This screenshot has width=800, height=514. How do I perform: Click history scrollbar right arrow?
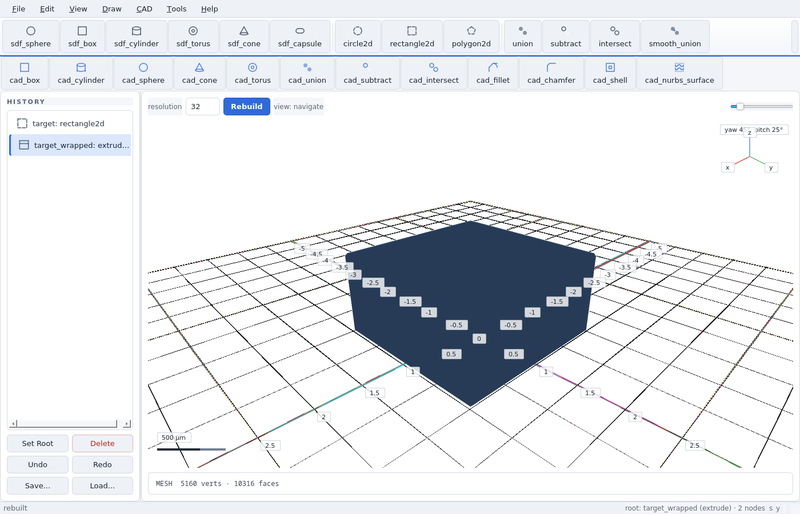click(127, 424)
